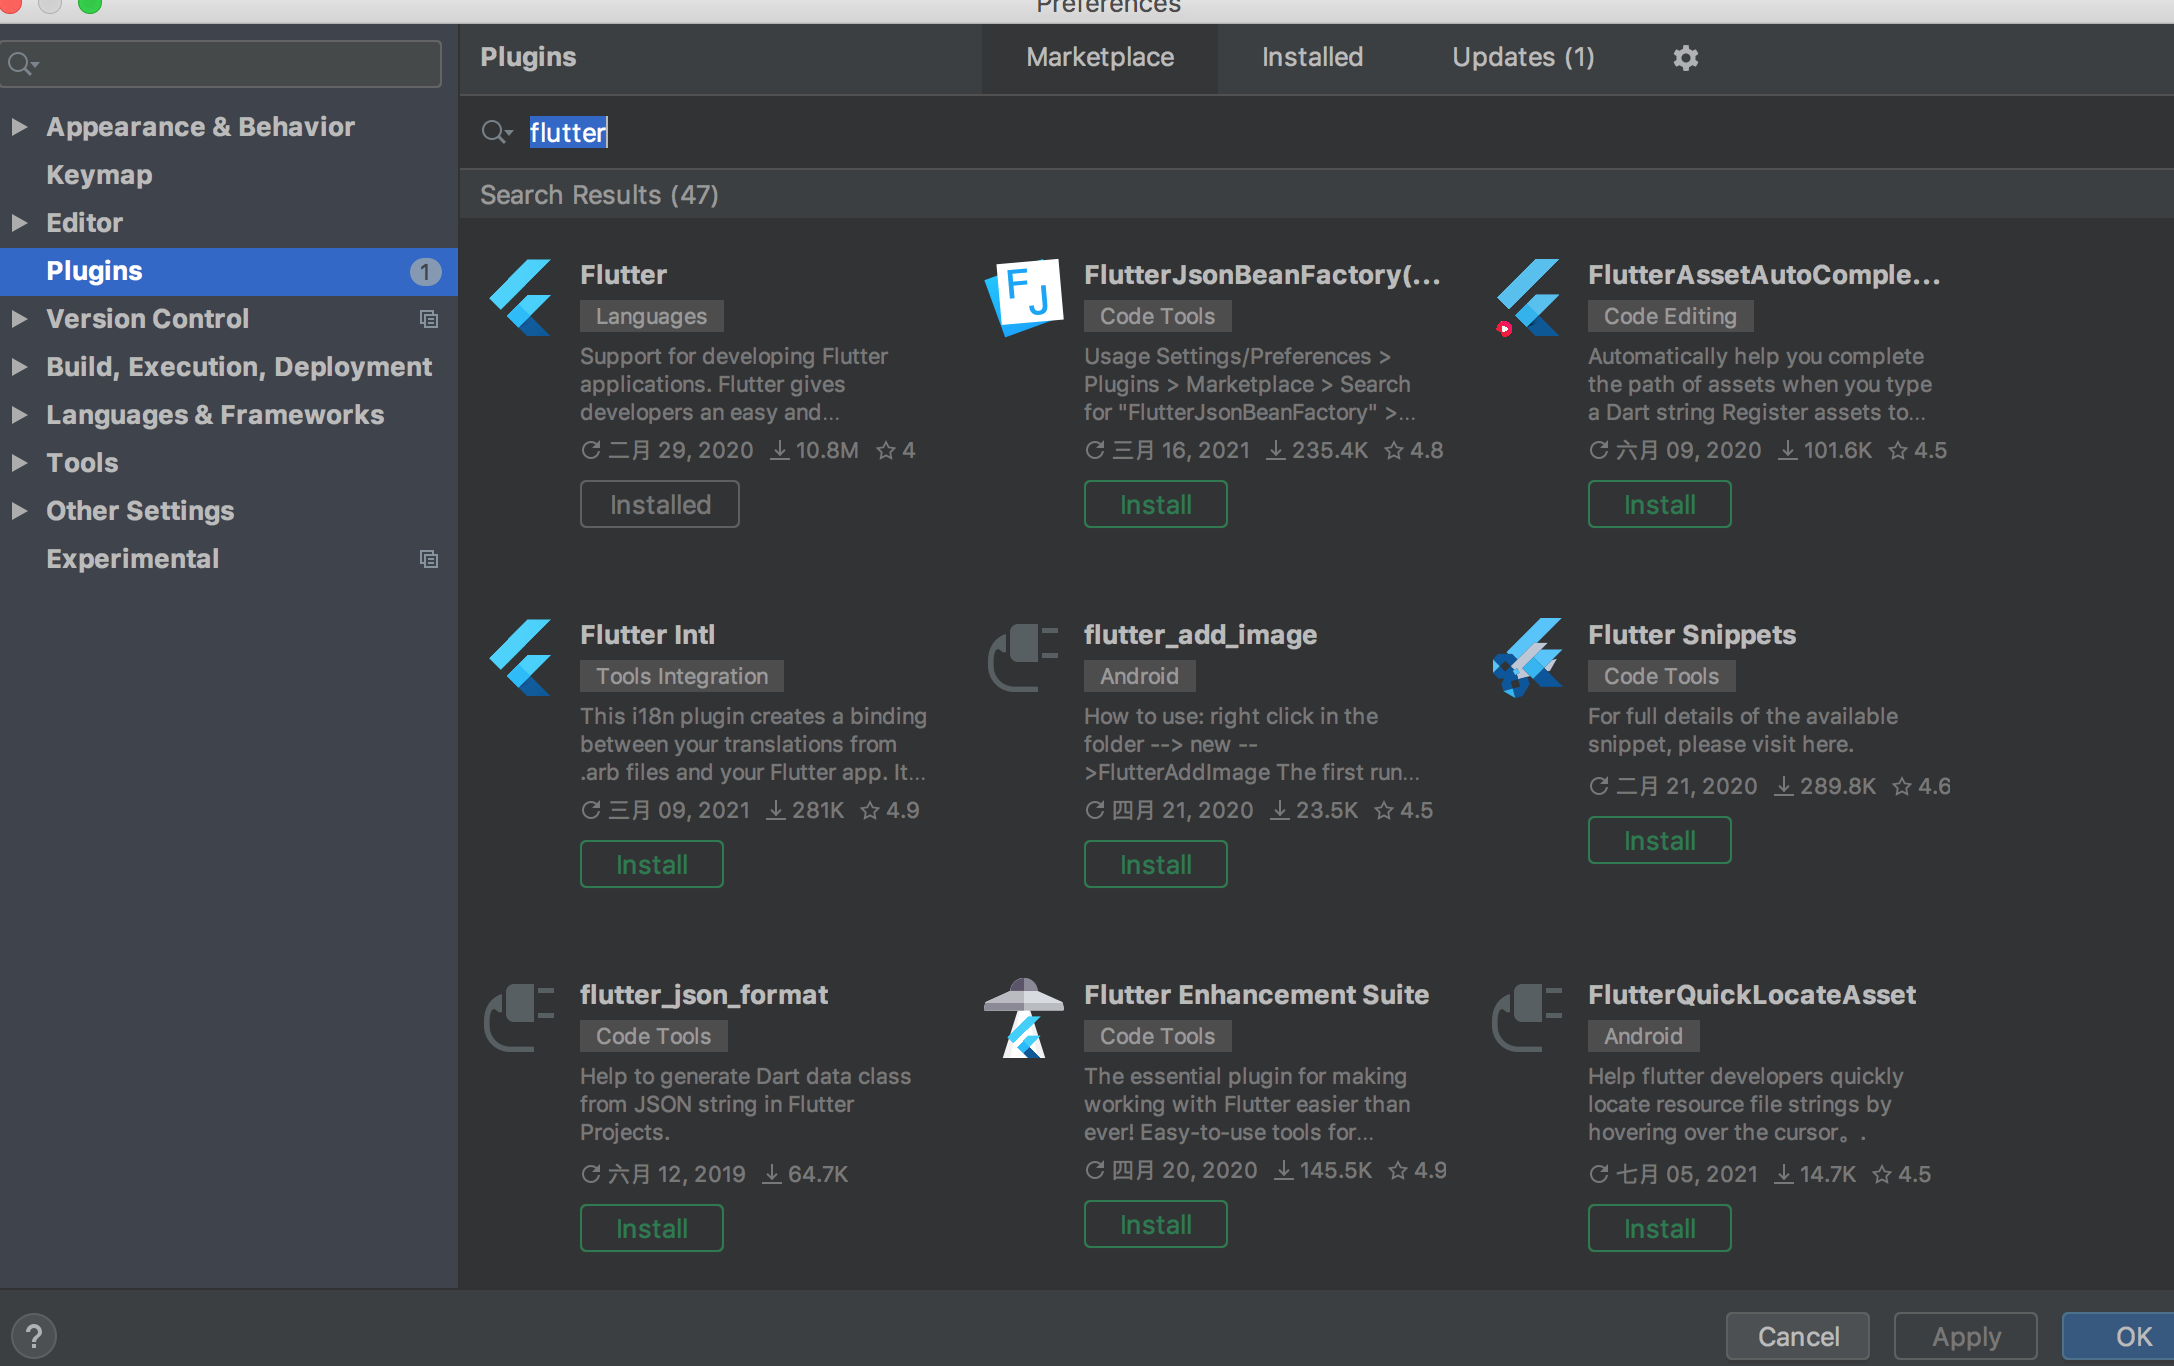
Task: Select Keymap in settings sidebar
Action: (x=99, y=175)
